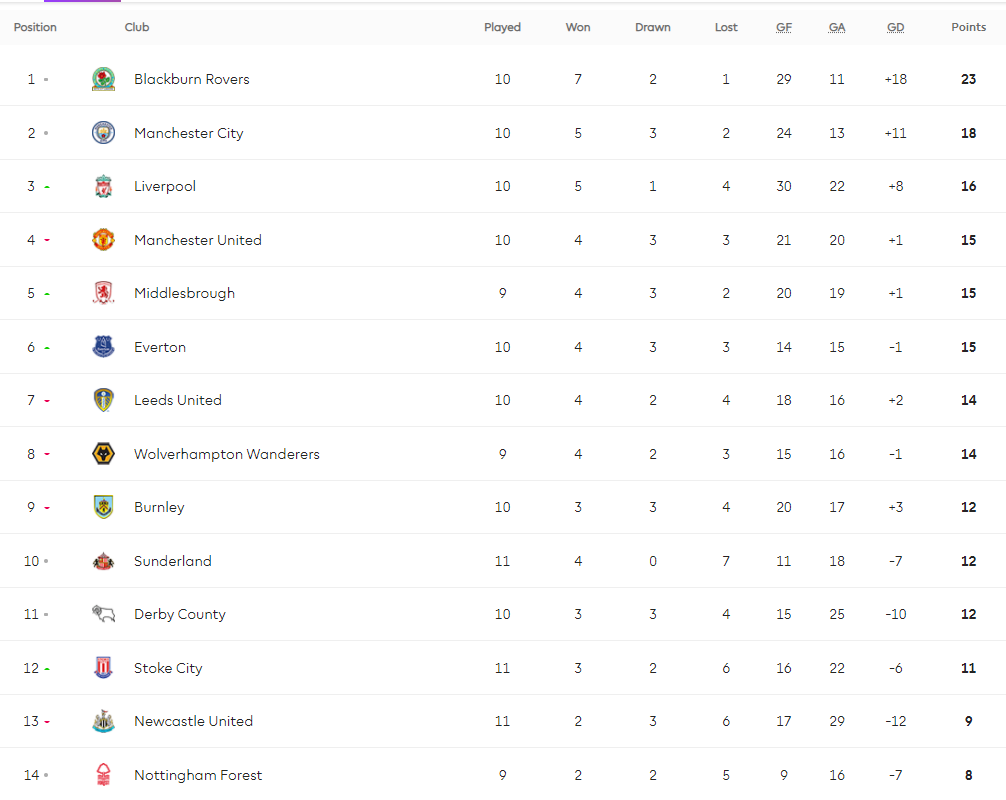
Task: Click the Position column header
Action: click(x=35, y=27)
